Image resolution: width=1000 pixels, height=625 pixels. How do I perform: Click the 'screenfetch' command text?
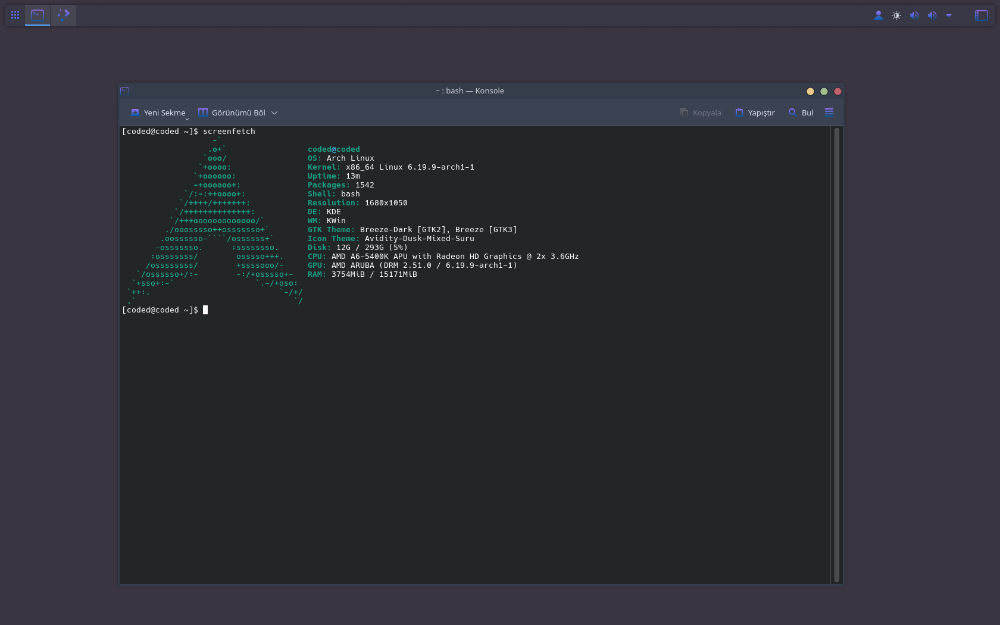coord(229,131)
